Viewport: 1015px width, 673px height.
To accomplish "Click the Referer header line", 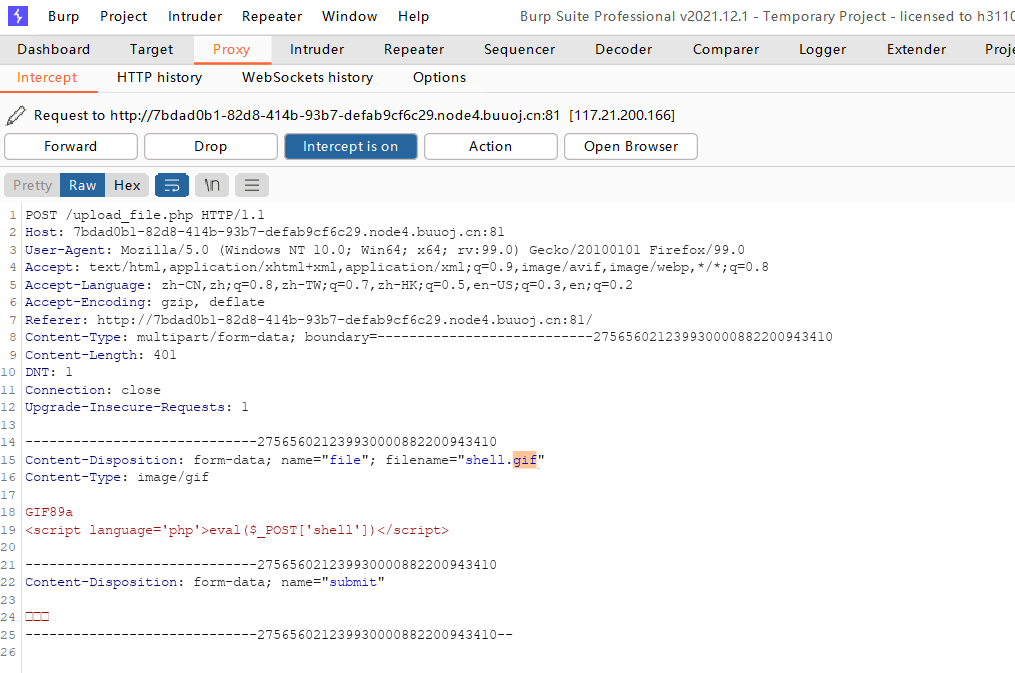I will click(309, 320).
